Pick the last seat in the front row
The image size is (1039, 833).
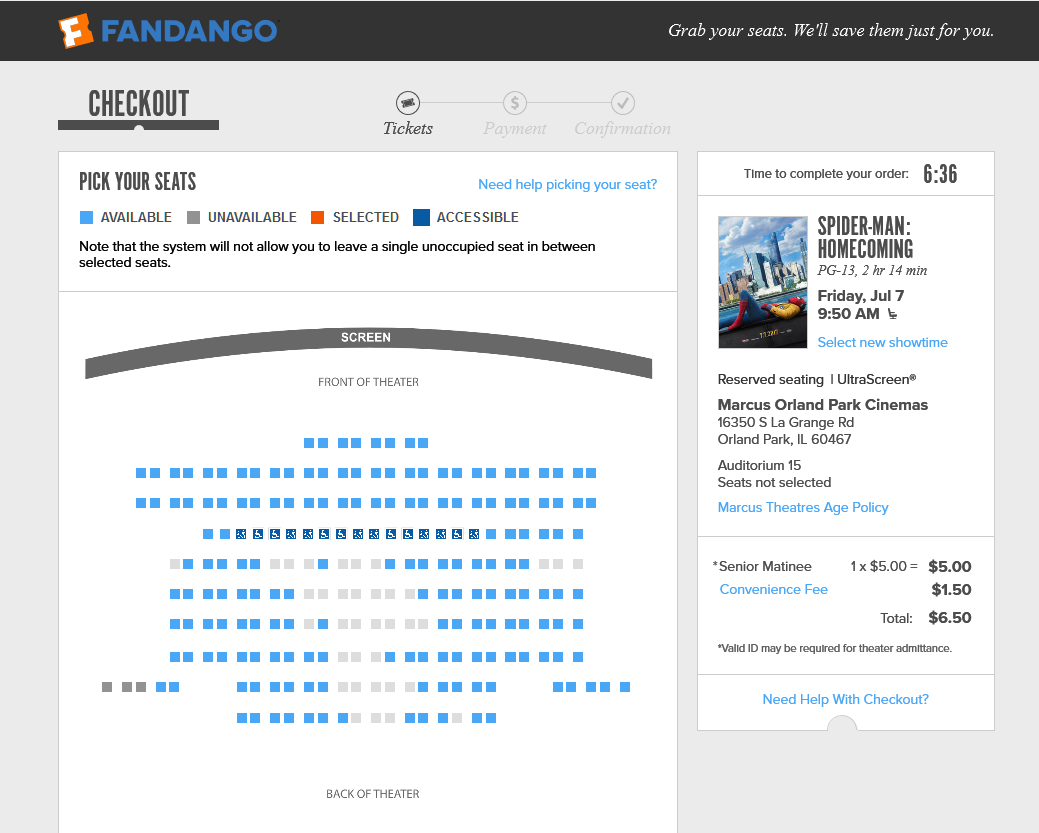tap(423, 443)
